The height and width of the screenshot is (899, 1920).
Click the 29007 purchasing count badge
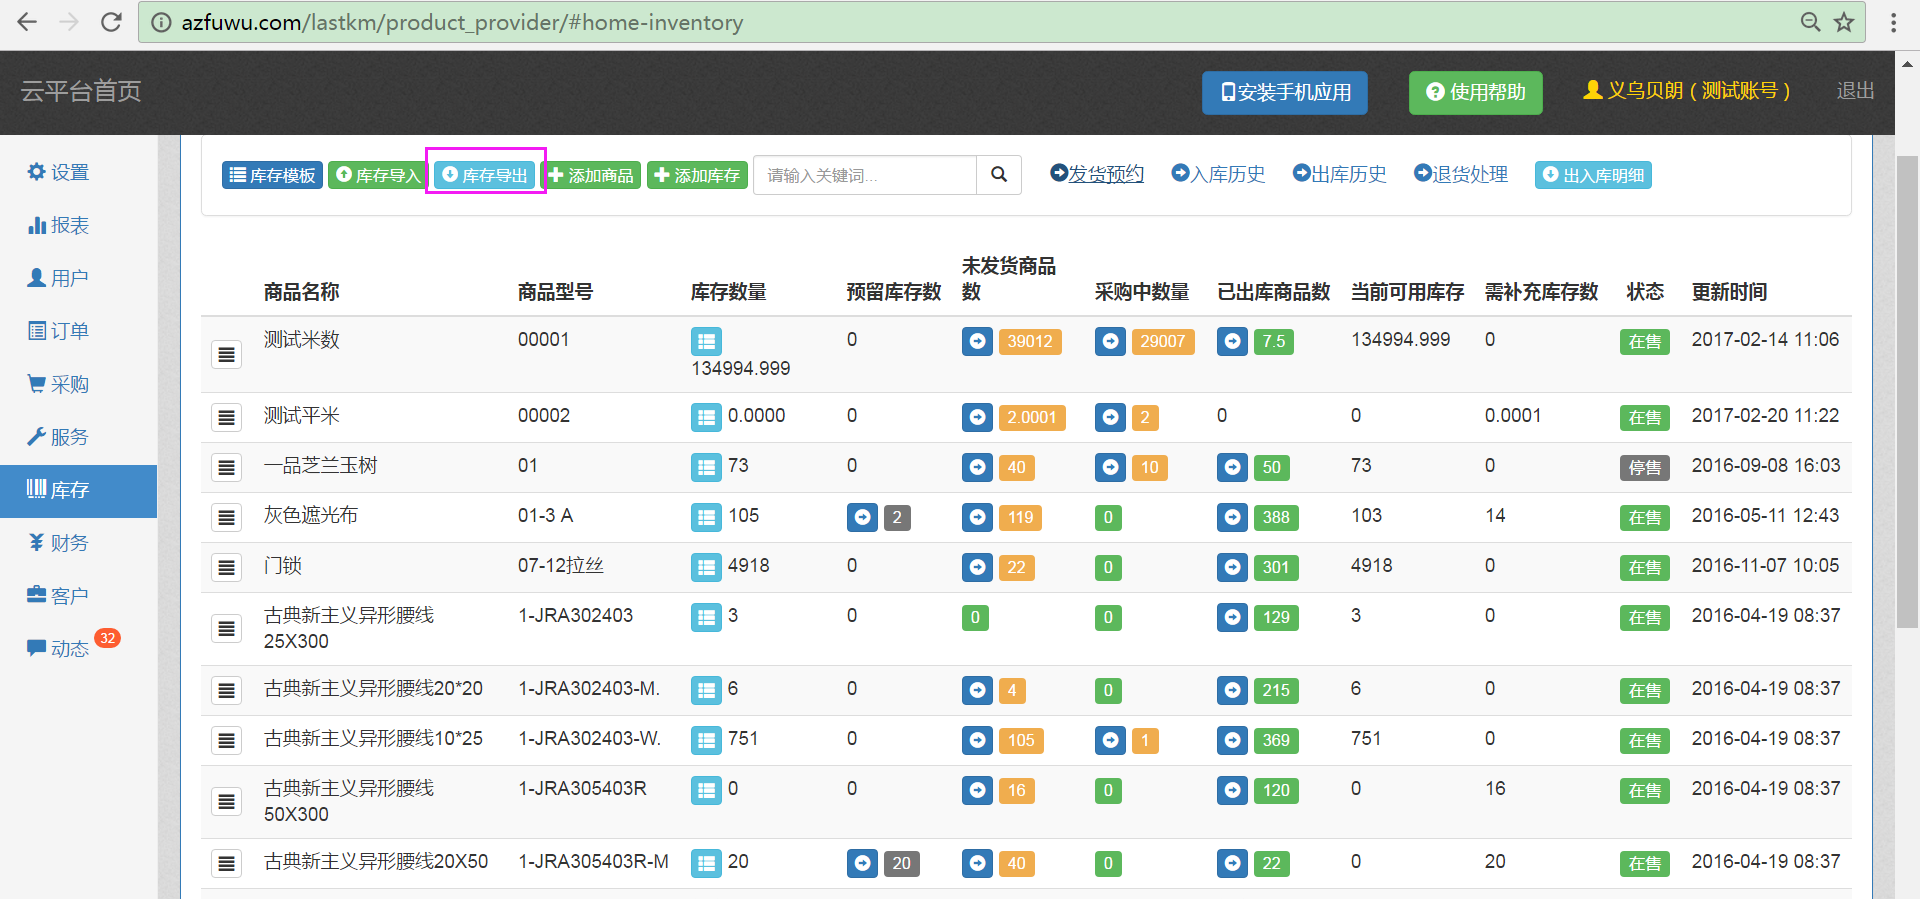tap(1163, 341)
